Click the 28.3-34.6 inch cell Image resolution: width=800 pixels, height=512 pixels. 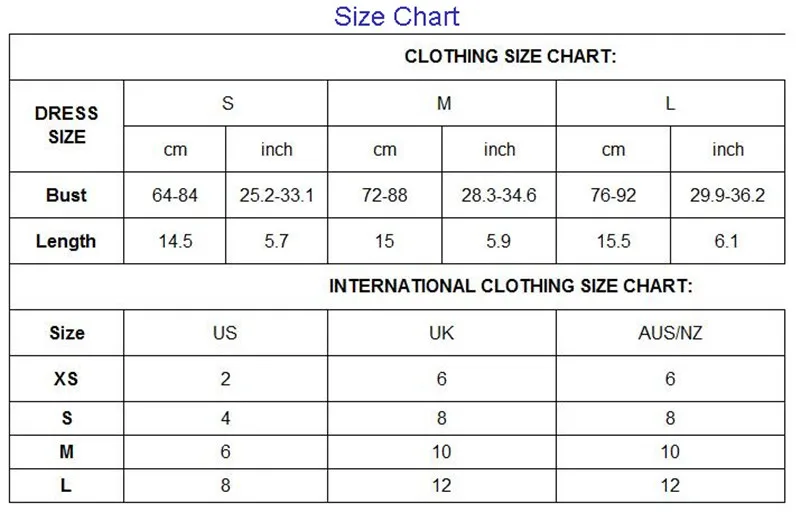[499, 195]
